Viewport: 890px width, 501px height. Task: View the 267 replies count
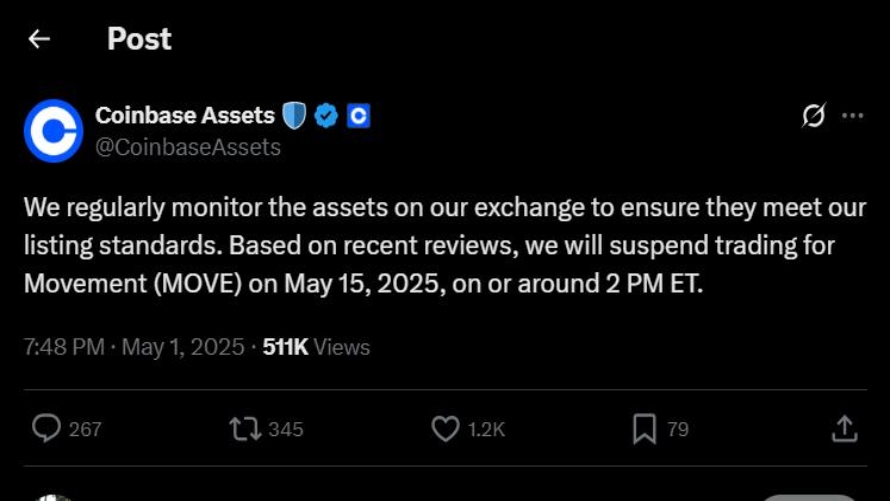[85, 430]
